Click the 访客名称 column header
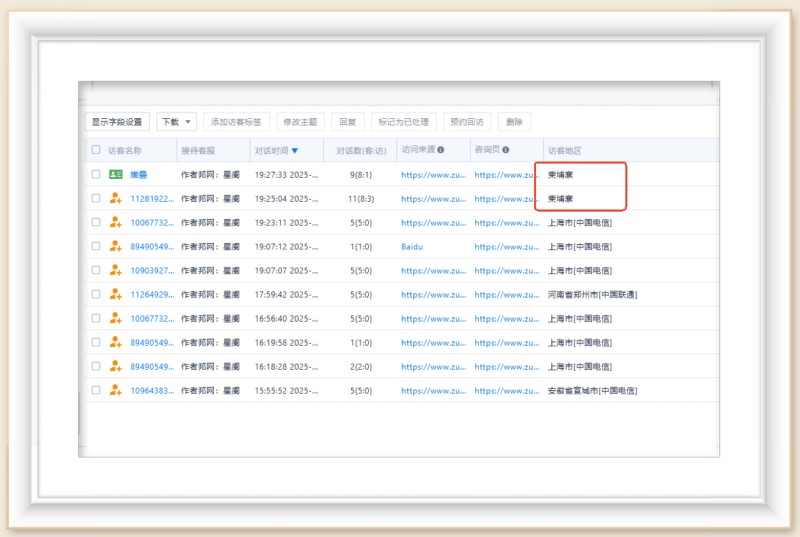 125,151
